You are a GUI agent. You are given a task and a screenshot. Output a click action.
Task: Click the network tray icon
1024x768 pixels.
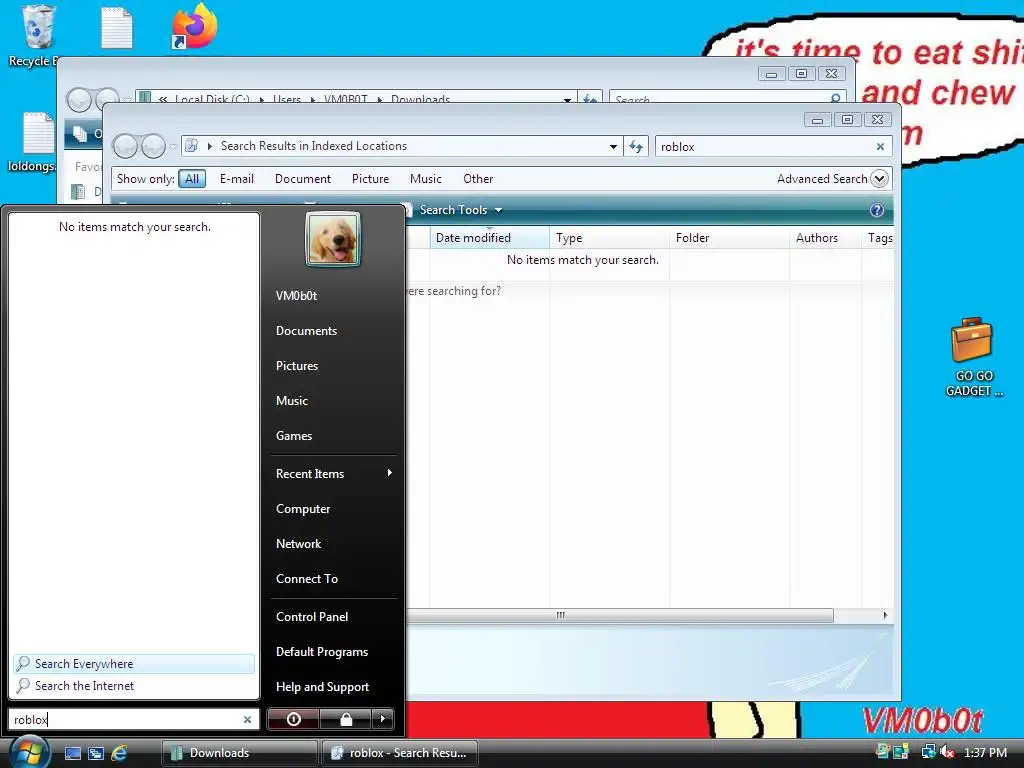pyautogui.click(x=928, y=752)
